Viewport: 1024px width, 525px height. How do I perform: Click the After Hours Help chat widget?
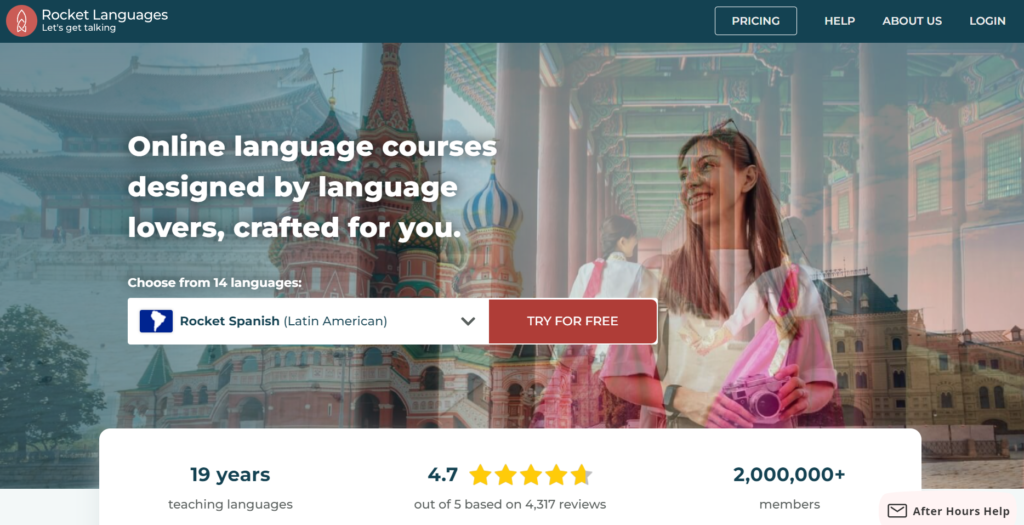click(952, 509)
